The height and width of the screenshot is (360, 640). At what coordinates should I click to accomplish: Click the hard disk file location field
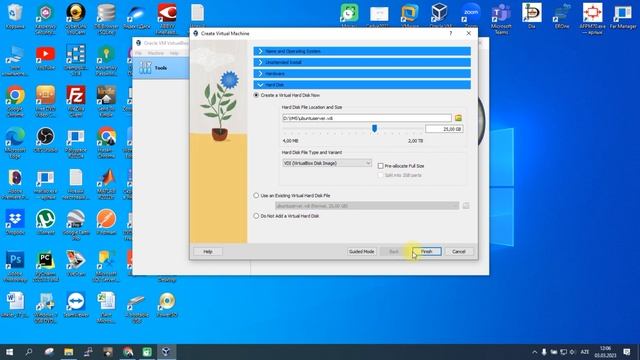367,118
